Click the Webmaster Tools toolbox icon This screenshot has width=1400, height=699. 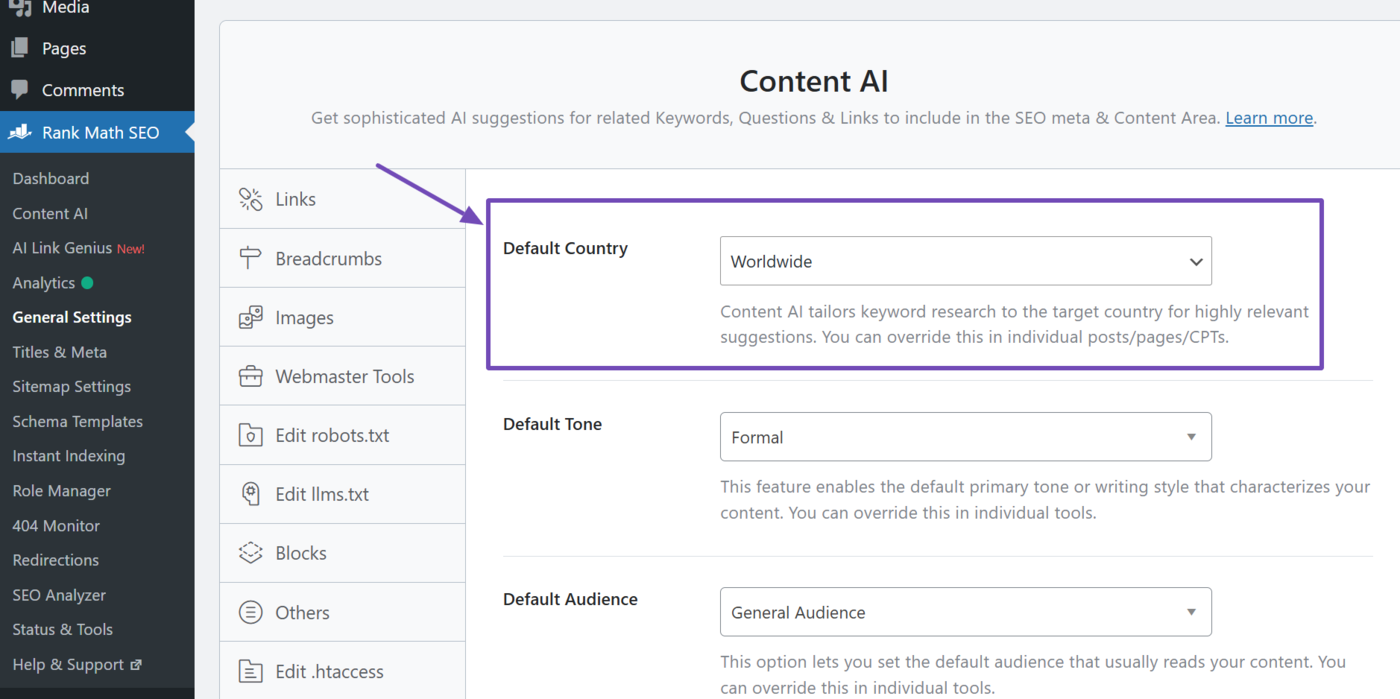pyautogui.click(x=250, y=376)
